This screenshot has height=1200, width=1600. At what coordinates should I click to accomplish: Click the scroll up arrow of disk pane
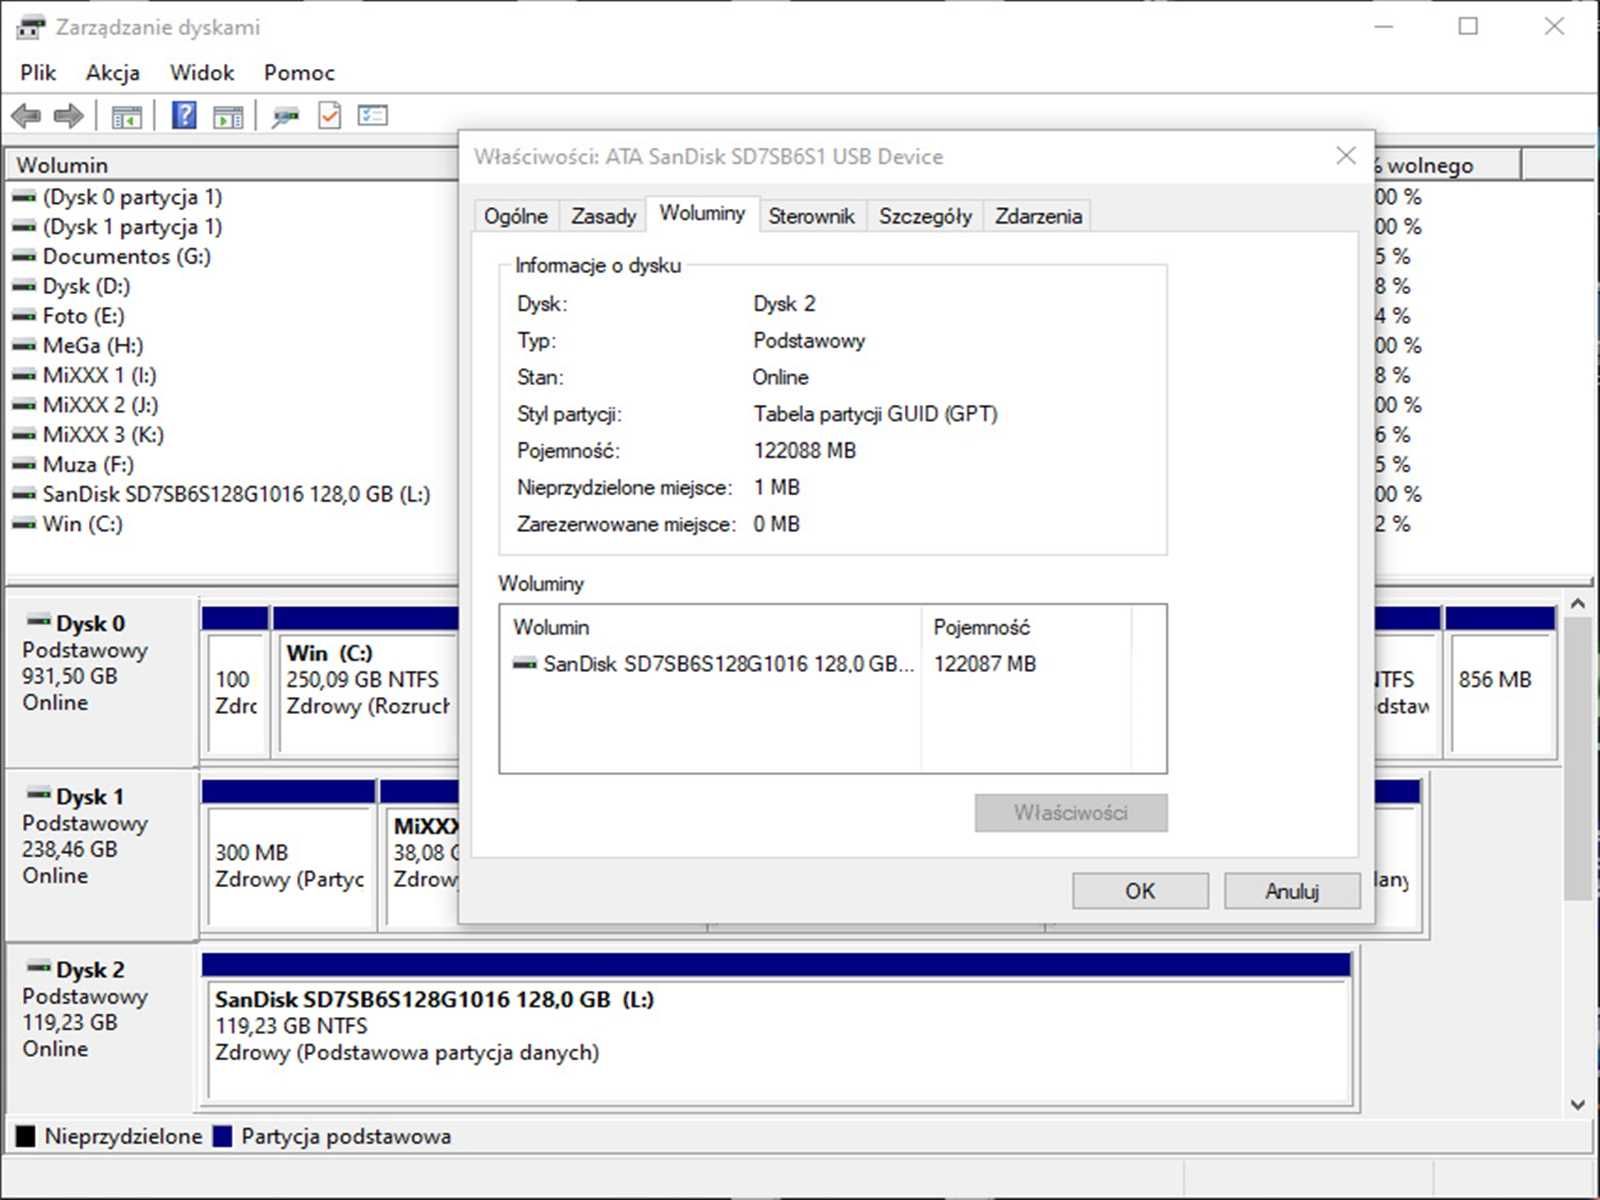coord(1578,604)
